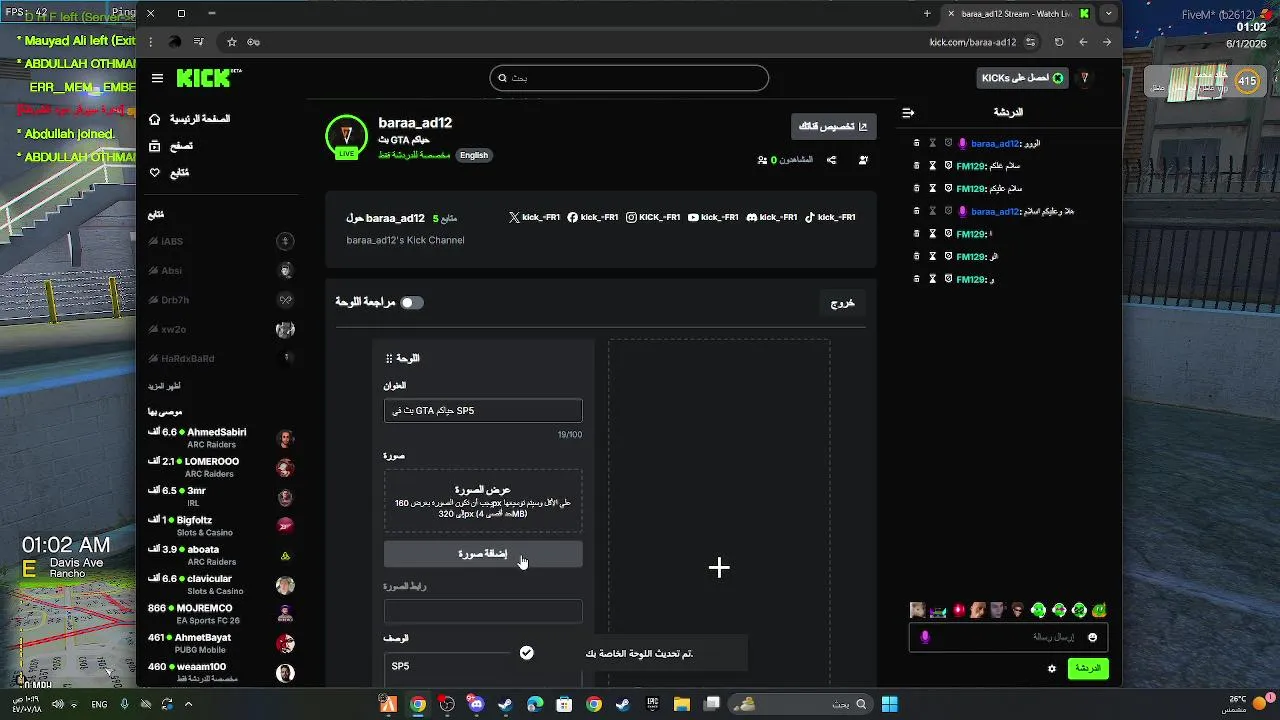Screen dimensions: 1280x720
Task: Click the baraa_ad12 live avatar
Action: tap(346, 137)
